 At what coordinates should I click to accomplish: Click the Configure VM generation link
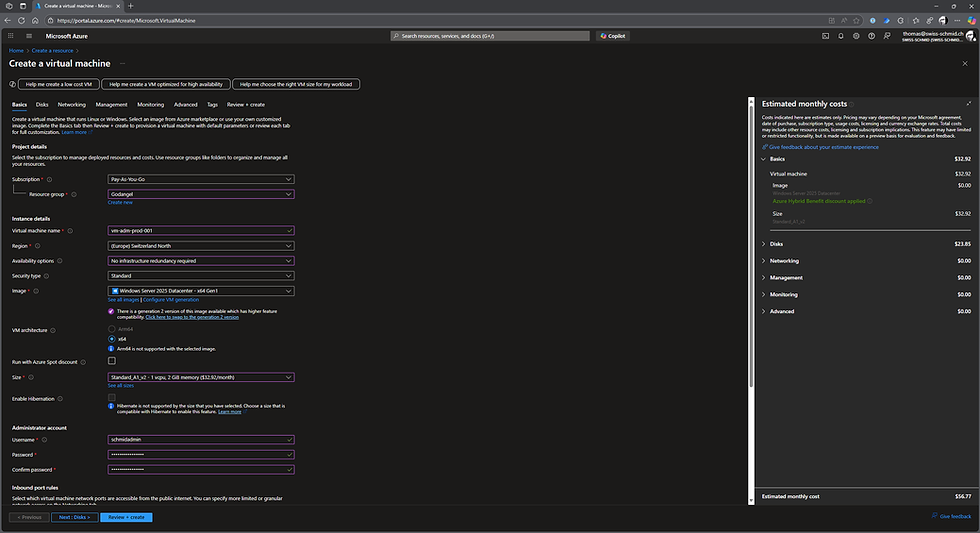point(171,300)
